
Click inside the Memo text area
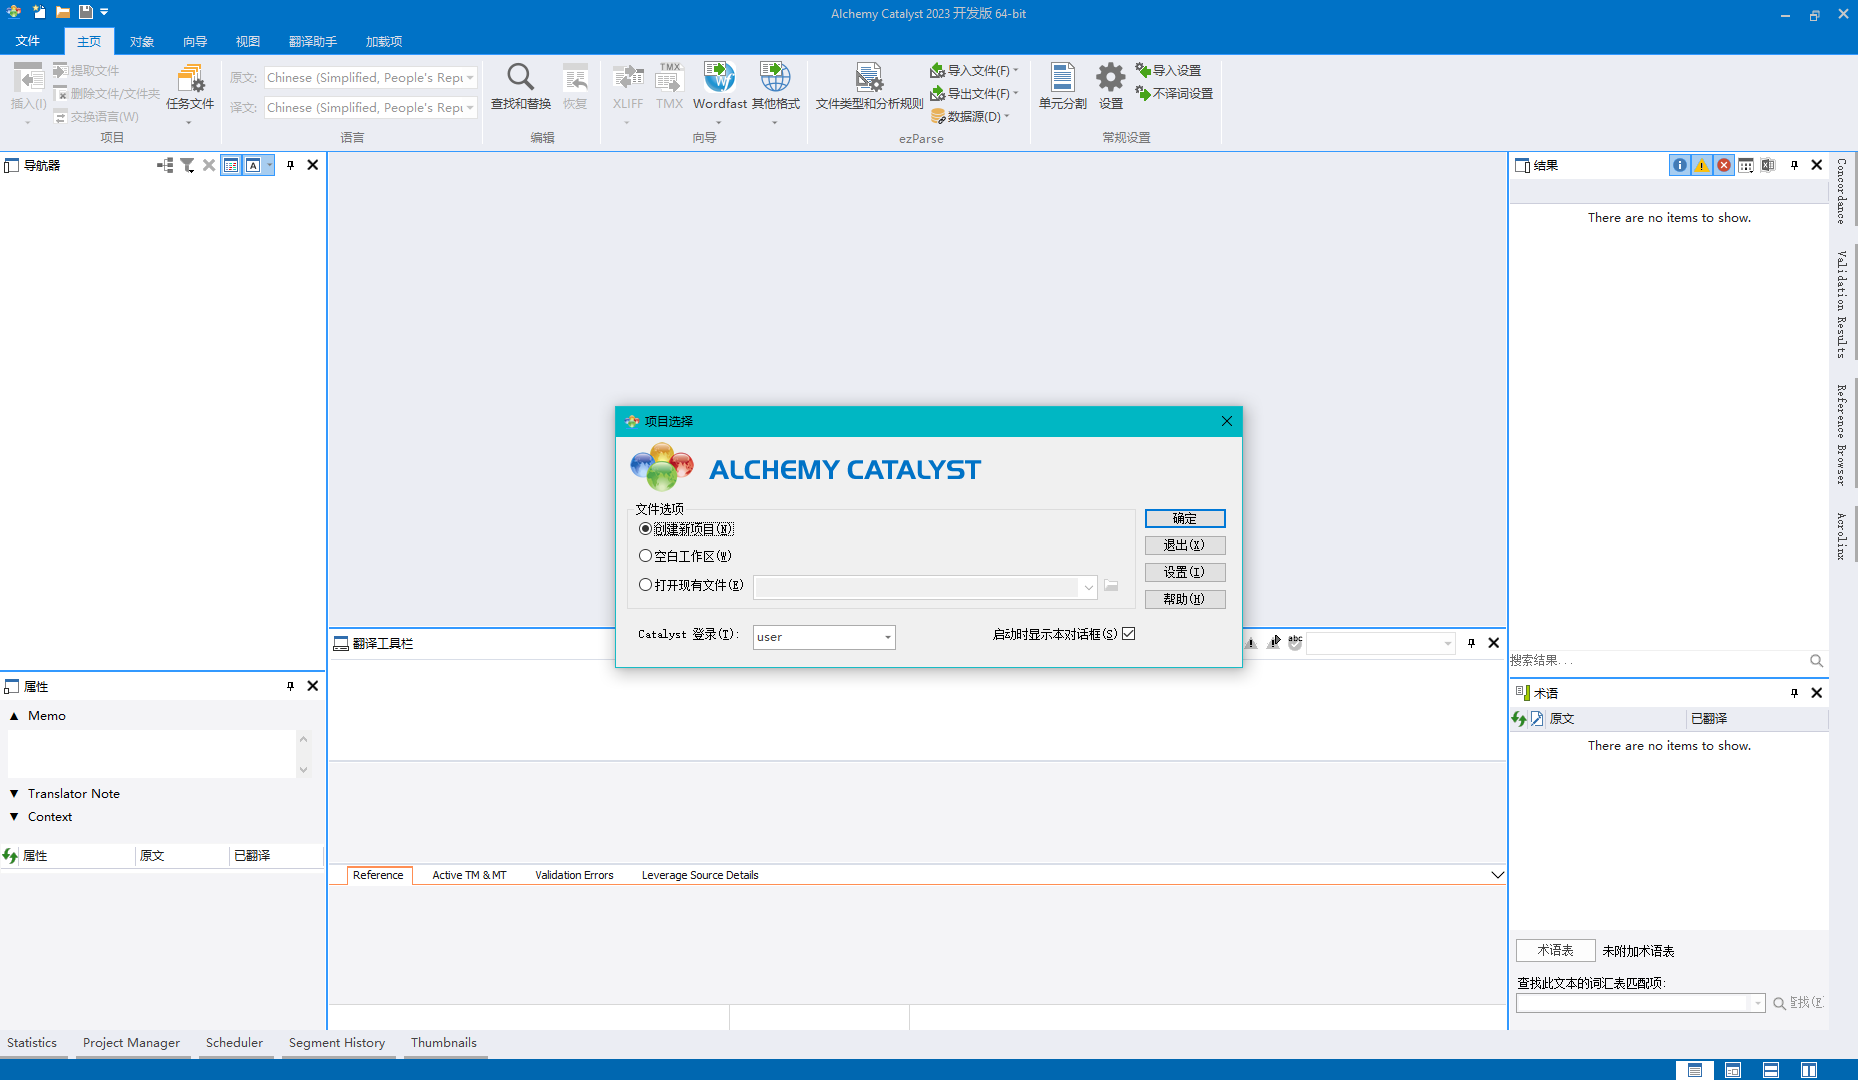tap(152, 754)
